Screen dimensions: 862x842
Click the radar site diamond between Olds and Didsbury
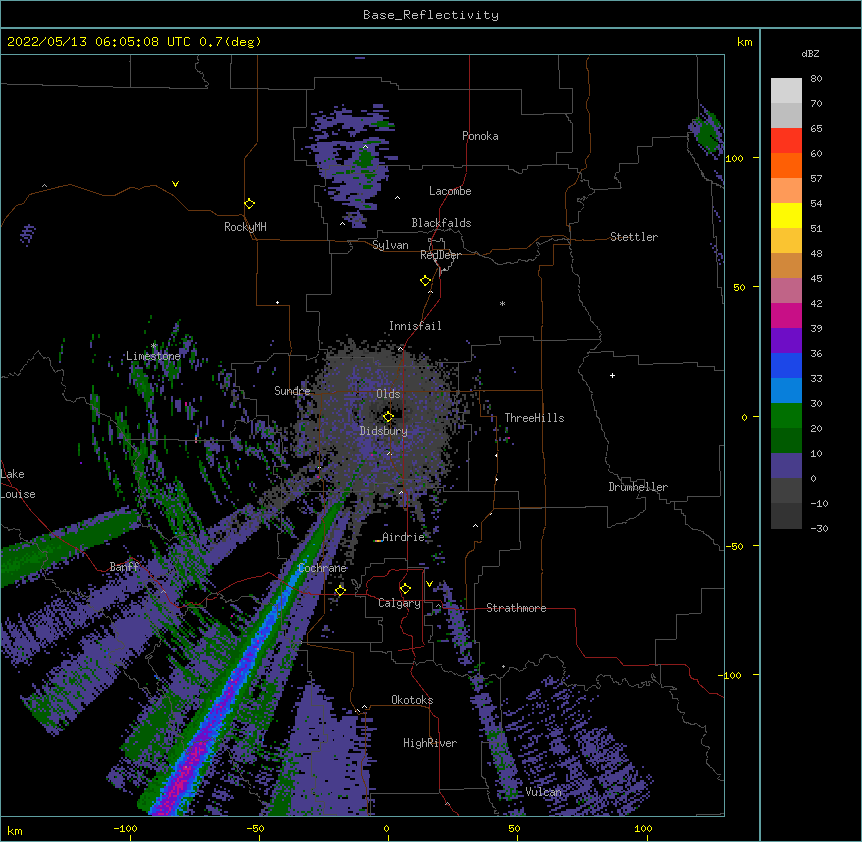388,416
